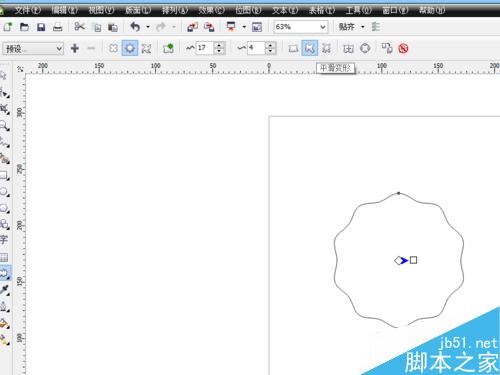Click the red Clear distortion icon

click(403, 49)
